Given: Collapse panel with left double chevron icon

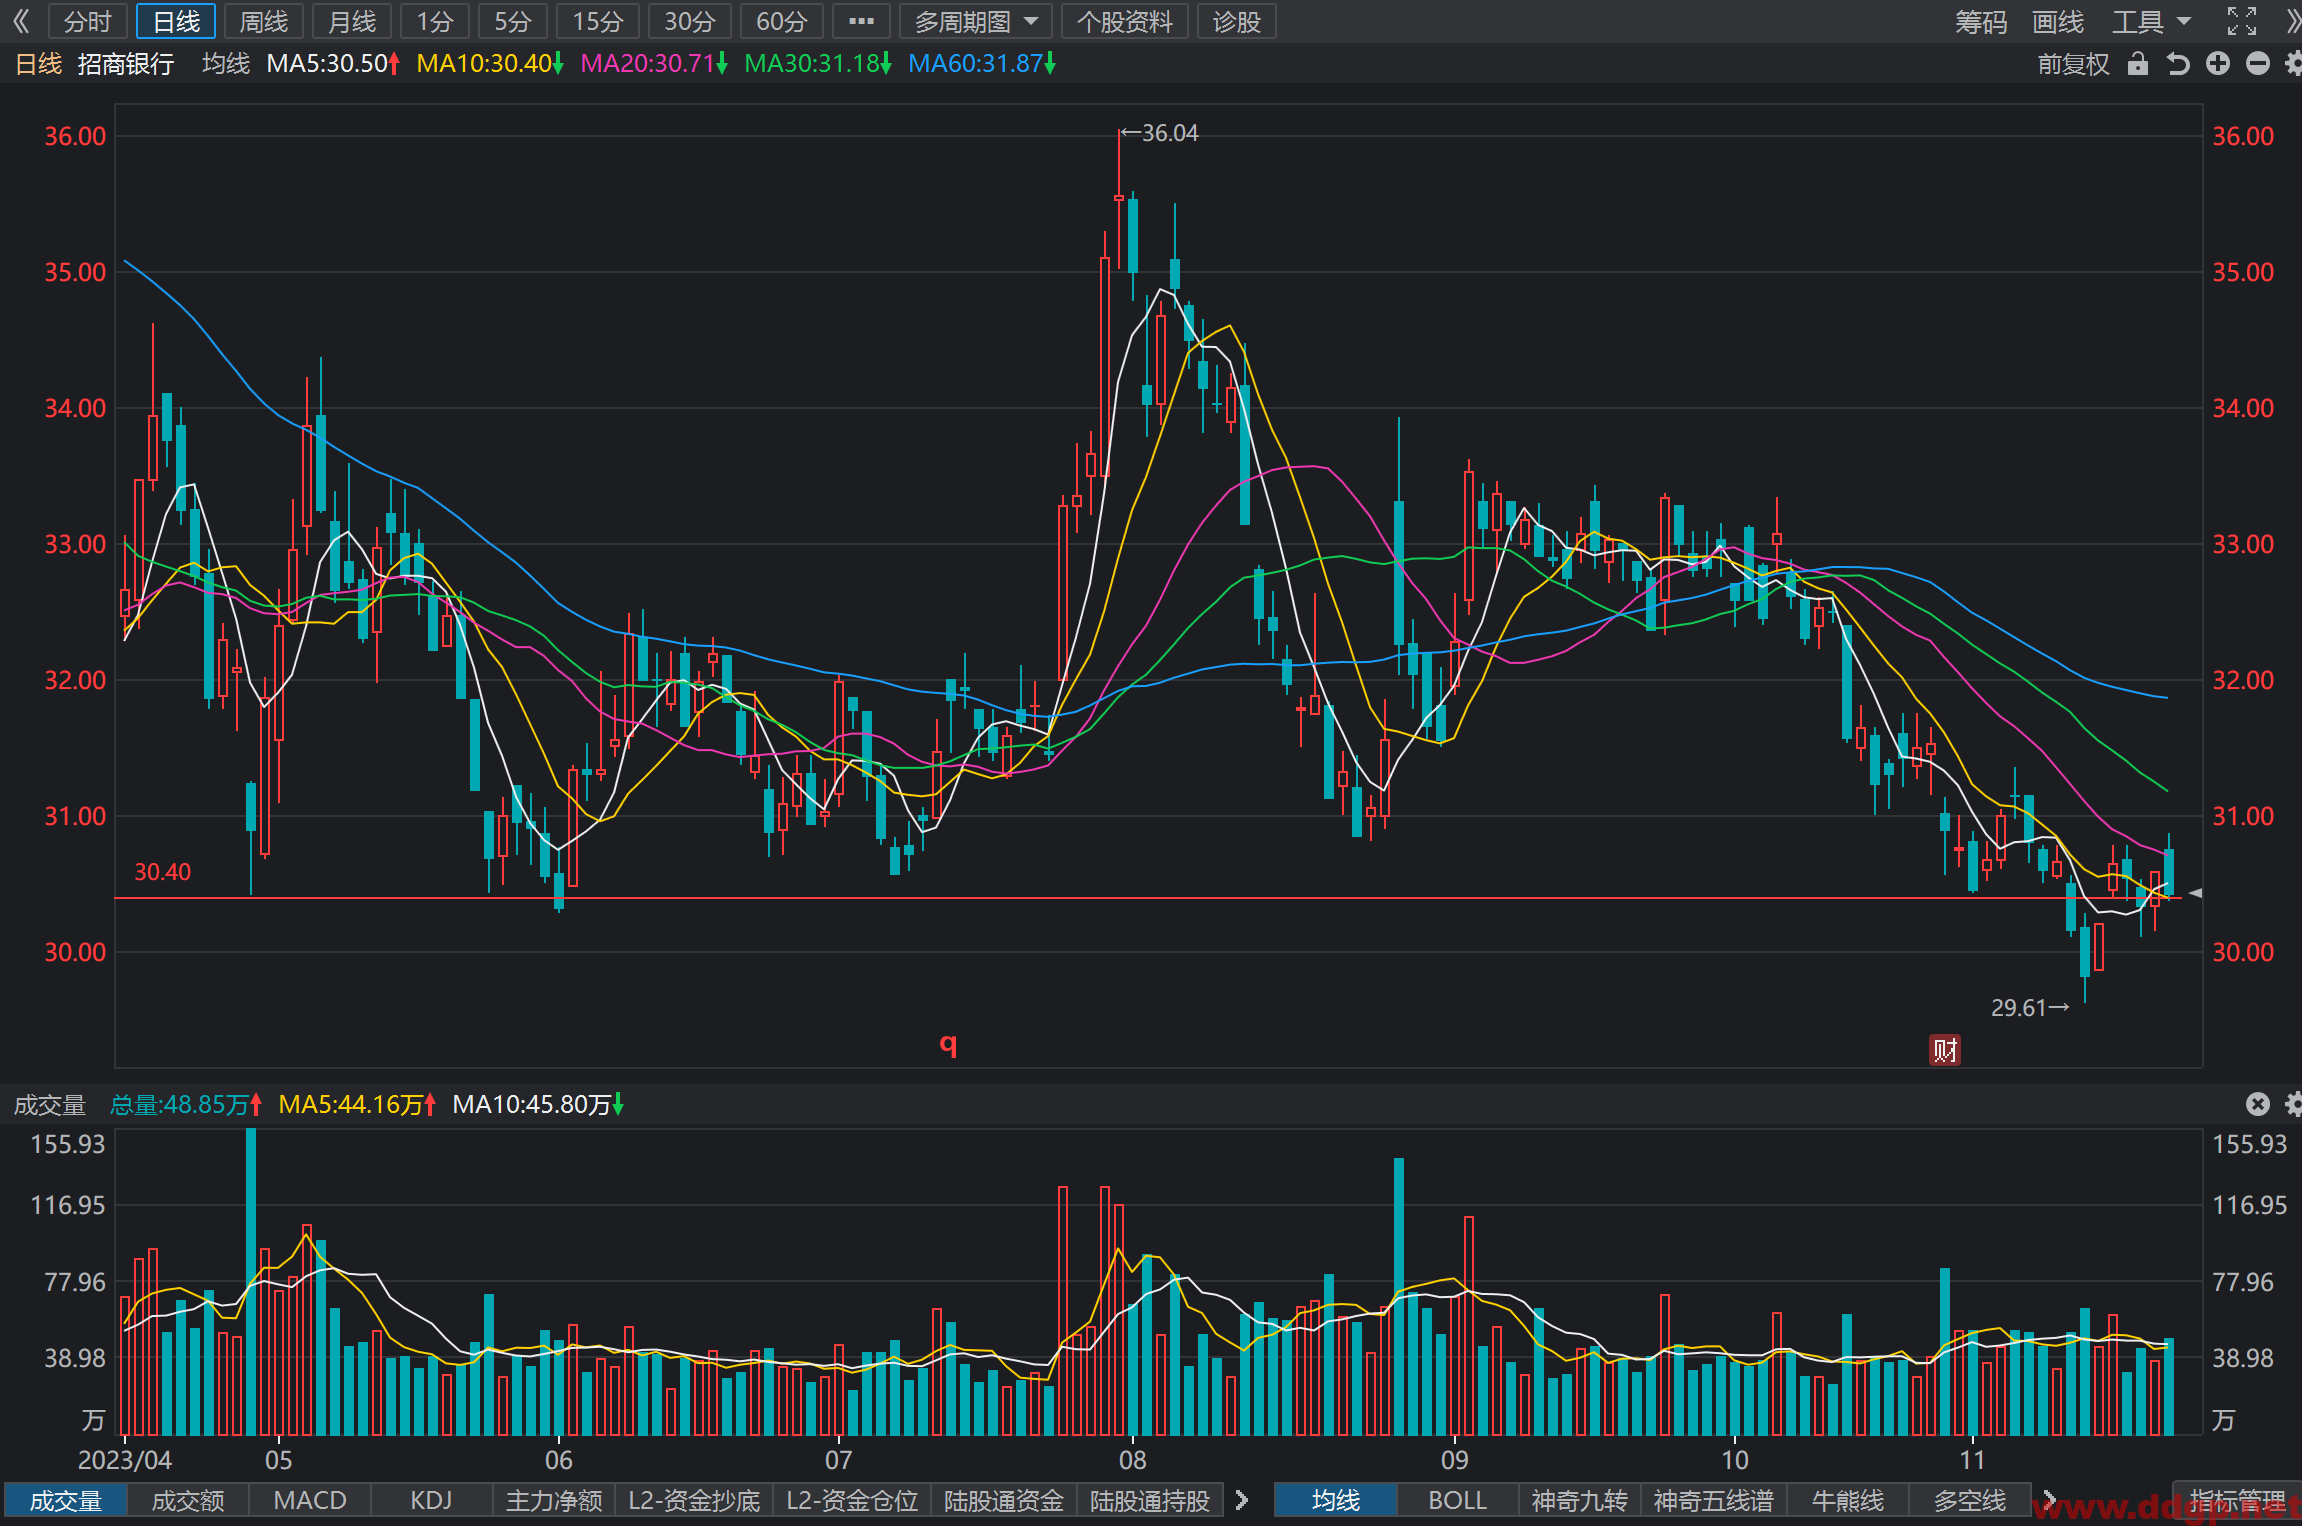Looking at the screenshot, I should click(21, 21).
